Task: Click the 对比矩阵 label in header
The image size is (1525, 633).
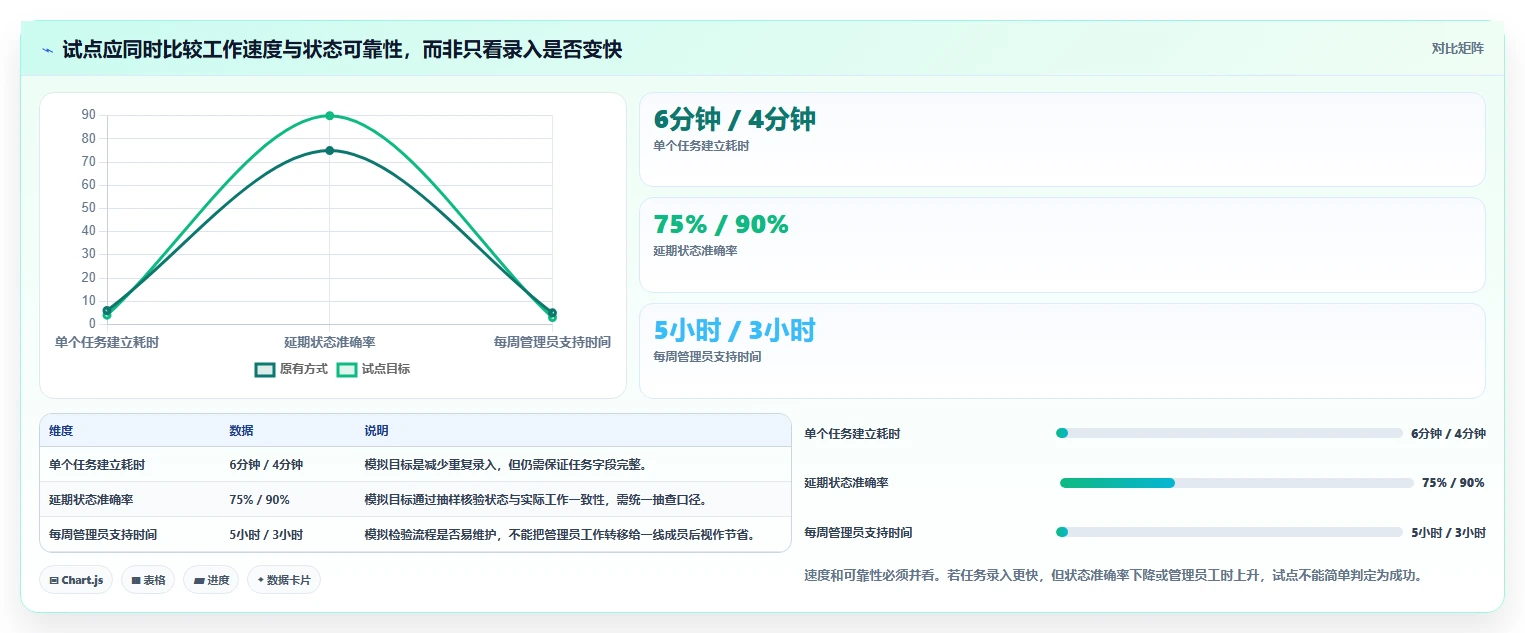Action: [x=1457, y=48]
